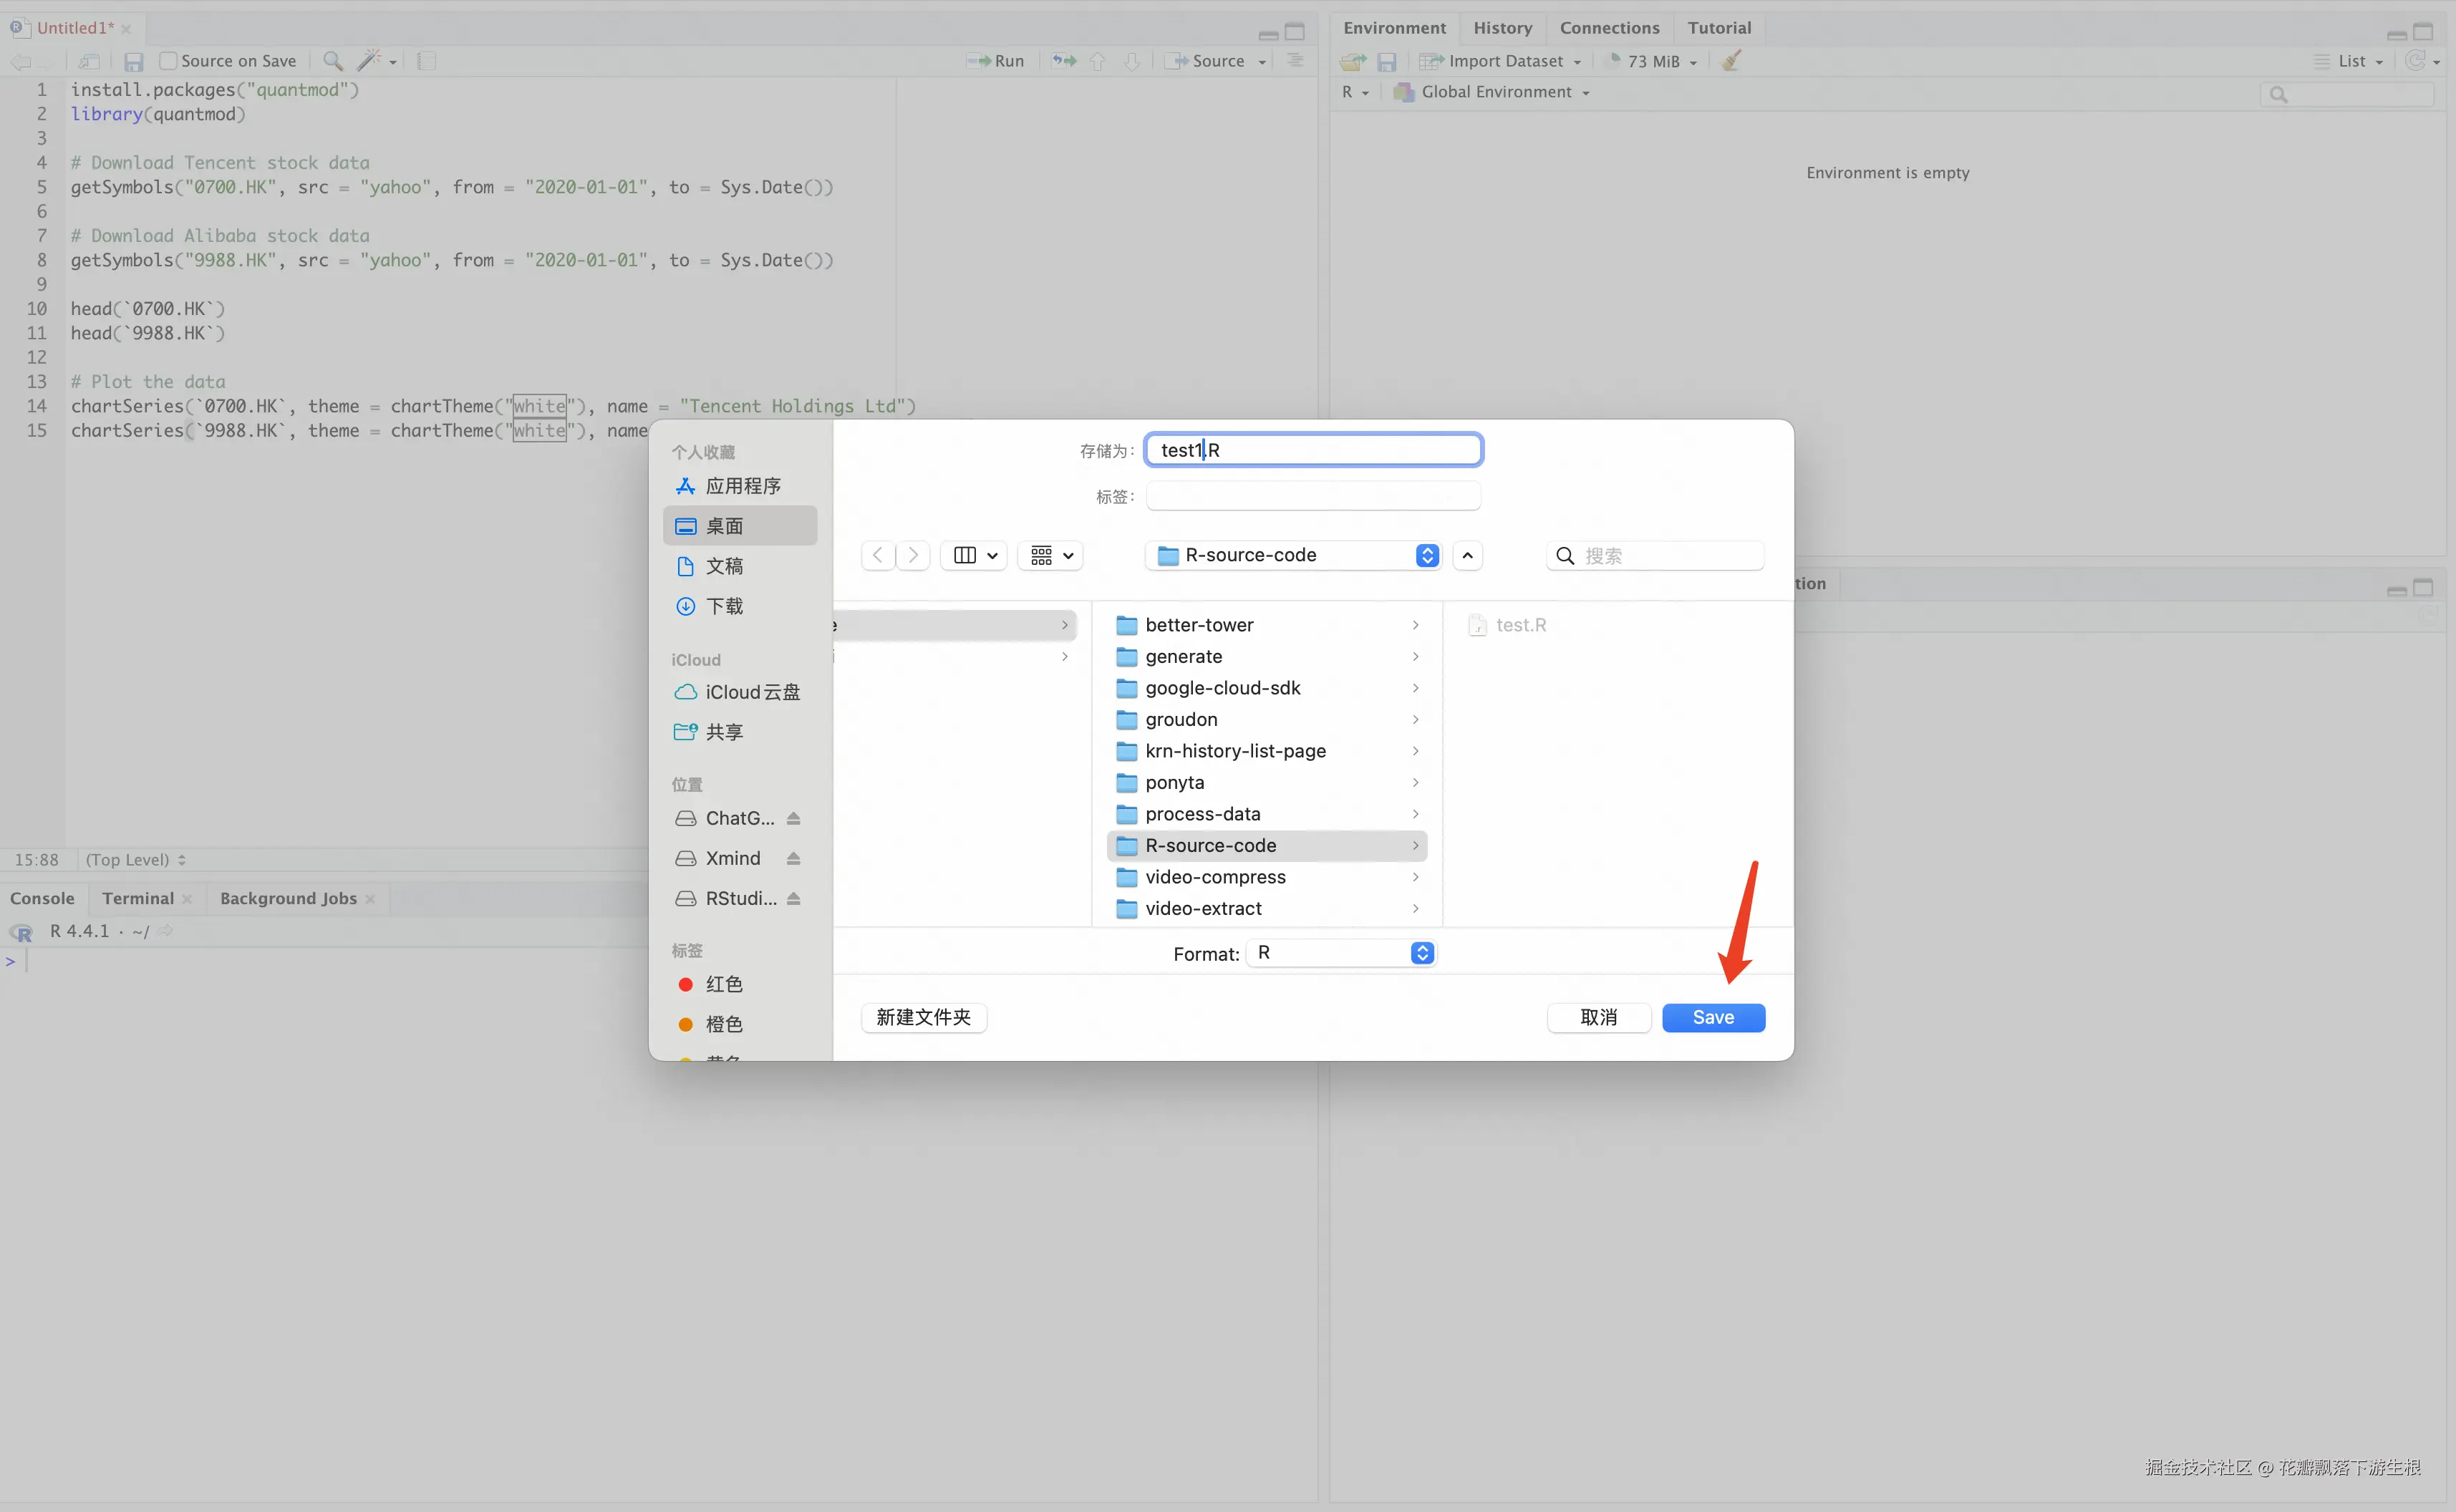Click the save document icon in editor toolbar
The width and height of the screenshot is (2456, 1512).
(x=133, y=61)
